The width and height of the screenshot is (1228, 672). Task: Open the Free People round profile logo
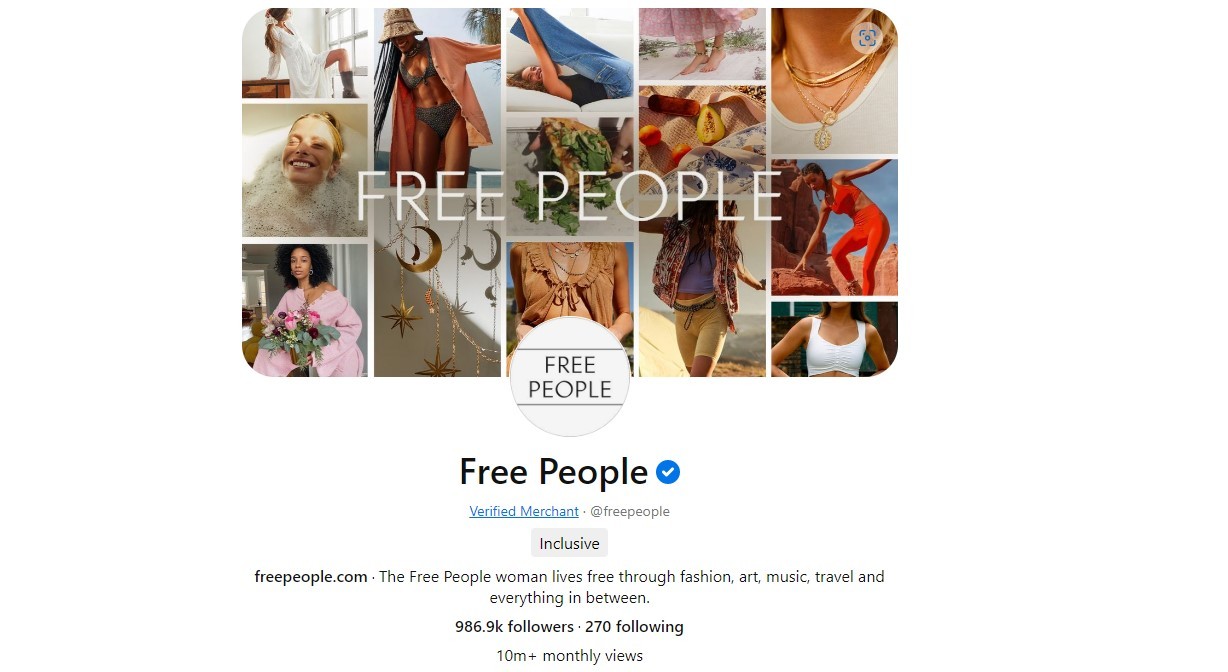click(570, 377)
